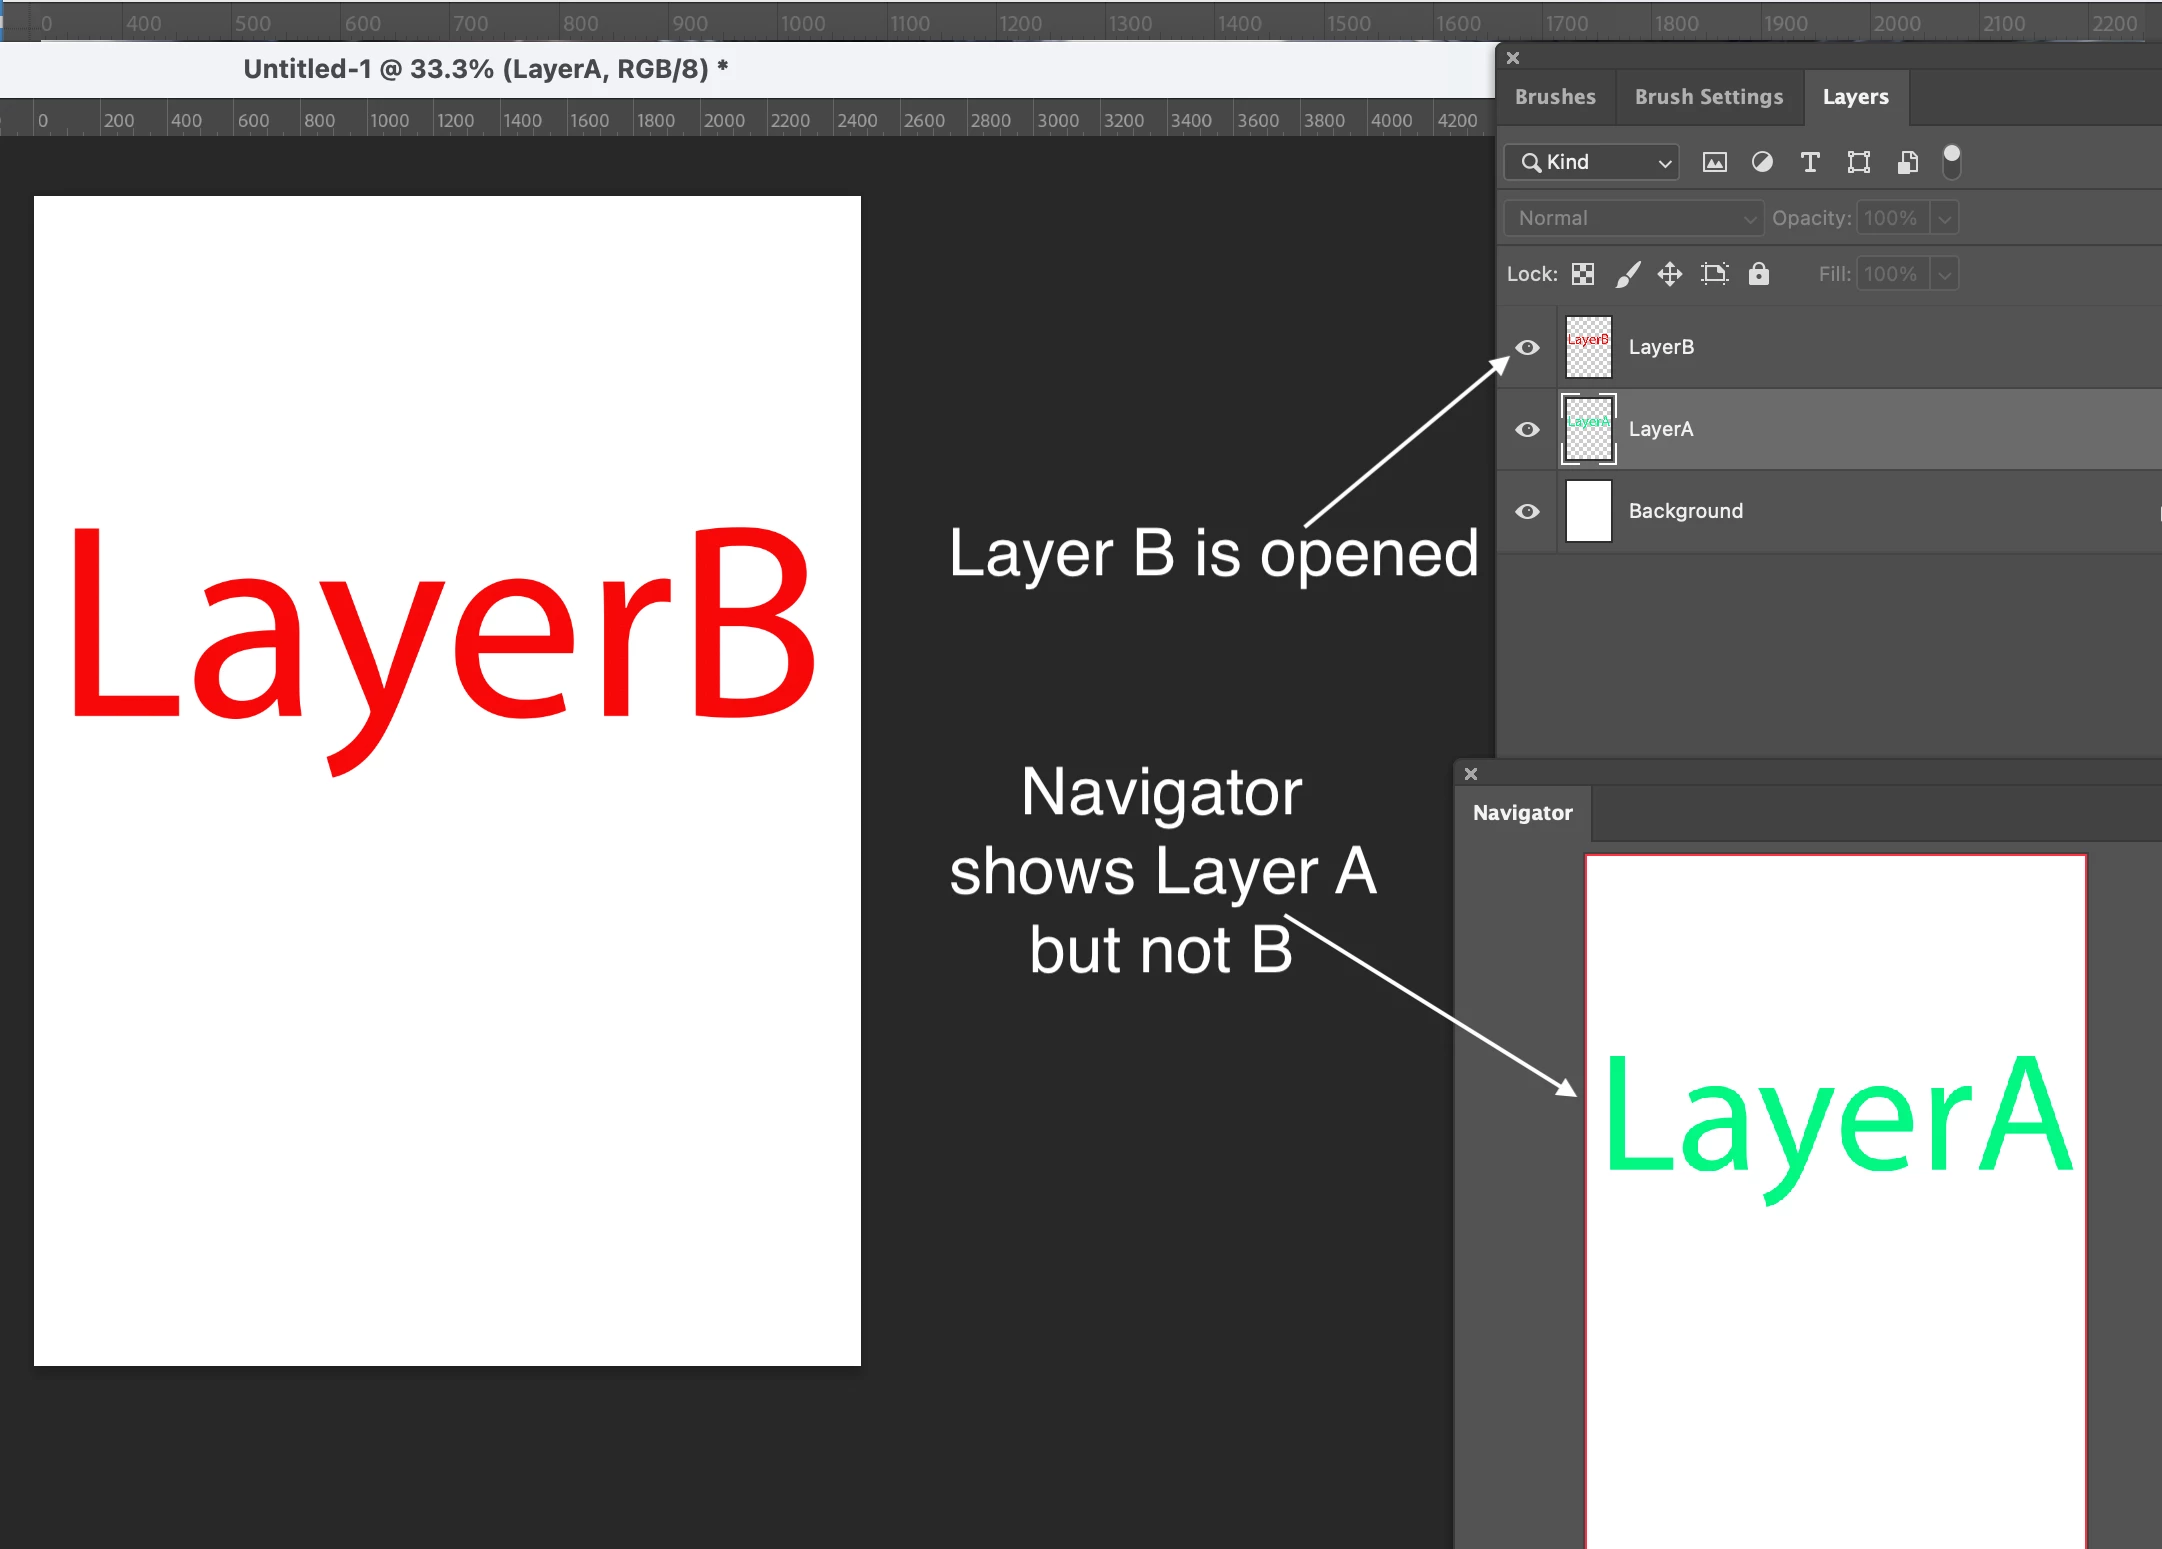The image size is (2162, 1549).
Task: Toggle layer filtering on/off switch
Action: (1951, 162)
